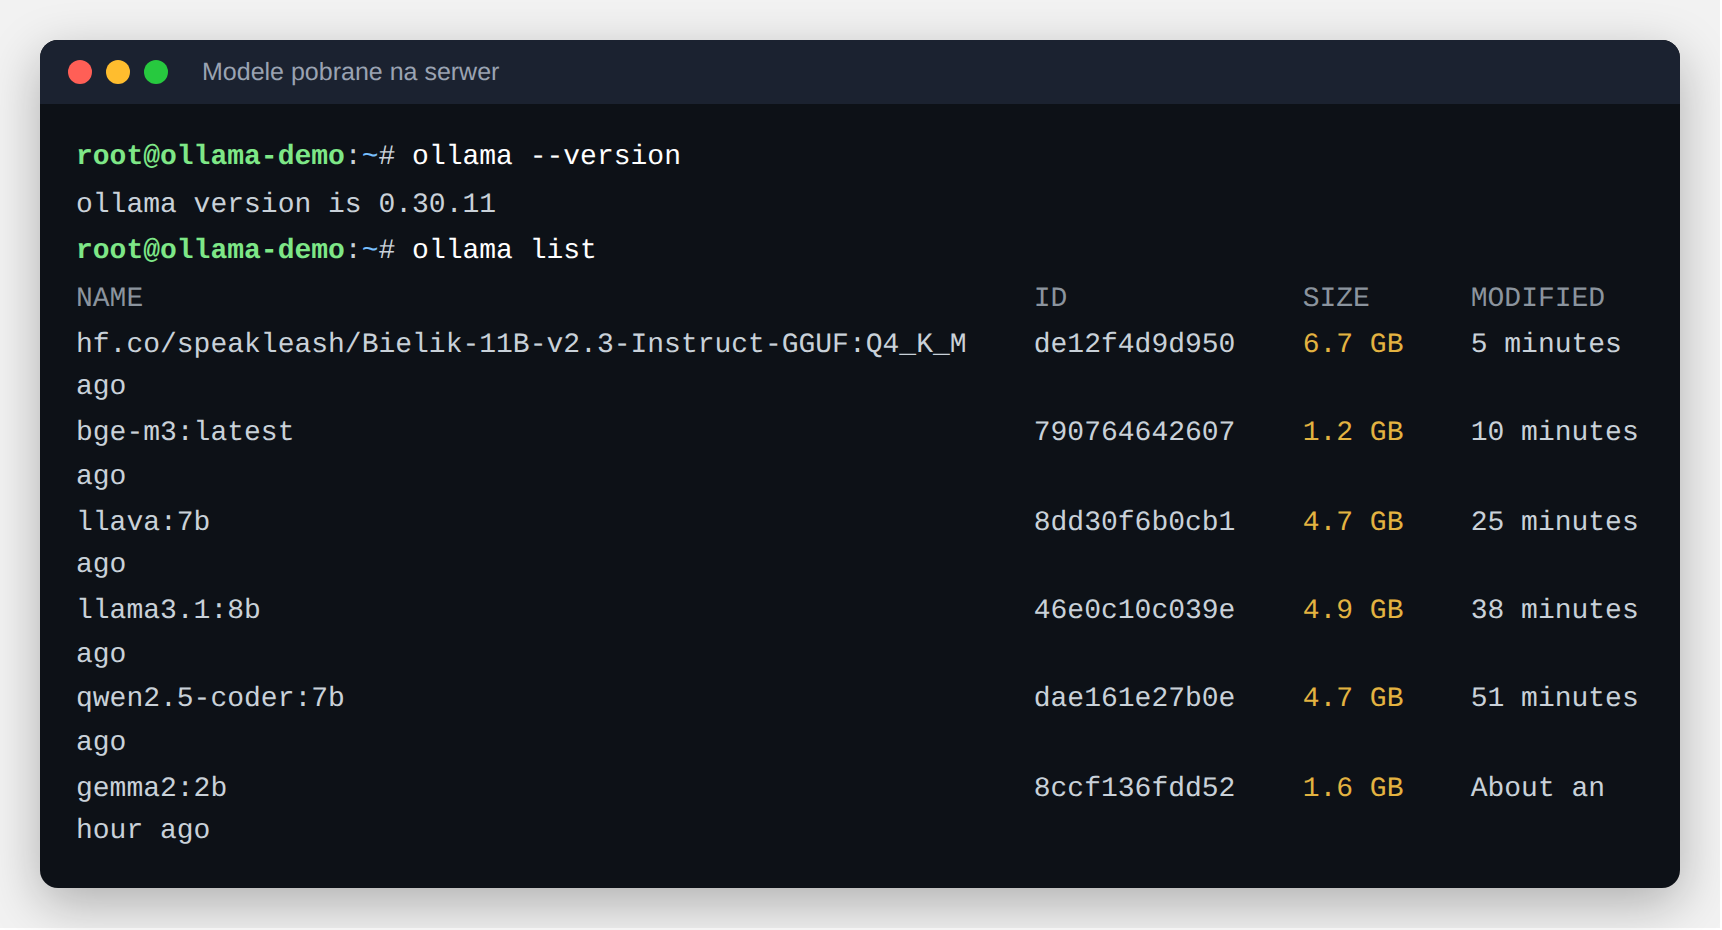Click the 6.7 GB size value
This screenshot has width=1722, height=930.
tap(1353, 343)
